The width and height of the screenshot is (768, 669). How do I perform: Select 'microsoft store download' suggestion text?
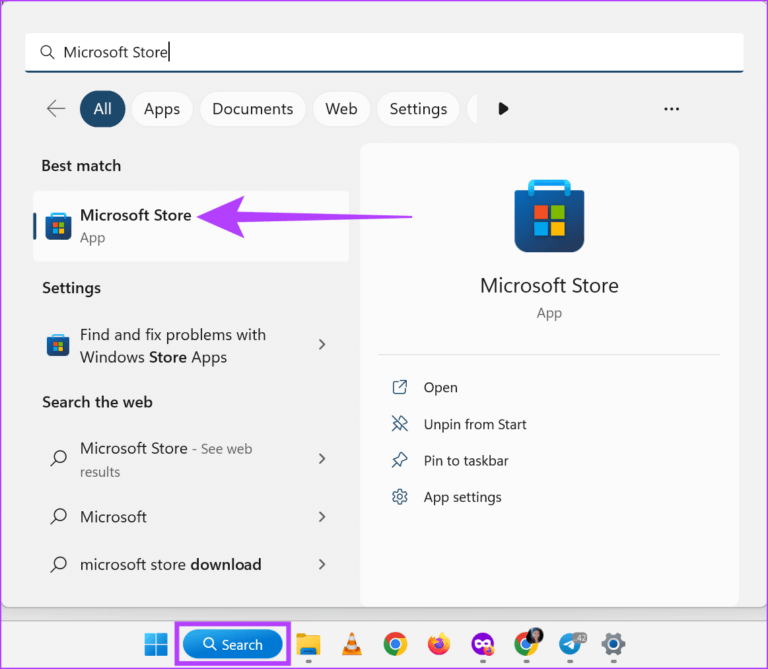pos(170,565)
